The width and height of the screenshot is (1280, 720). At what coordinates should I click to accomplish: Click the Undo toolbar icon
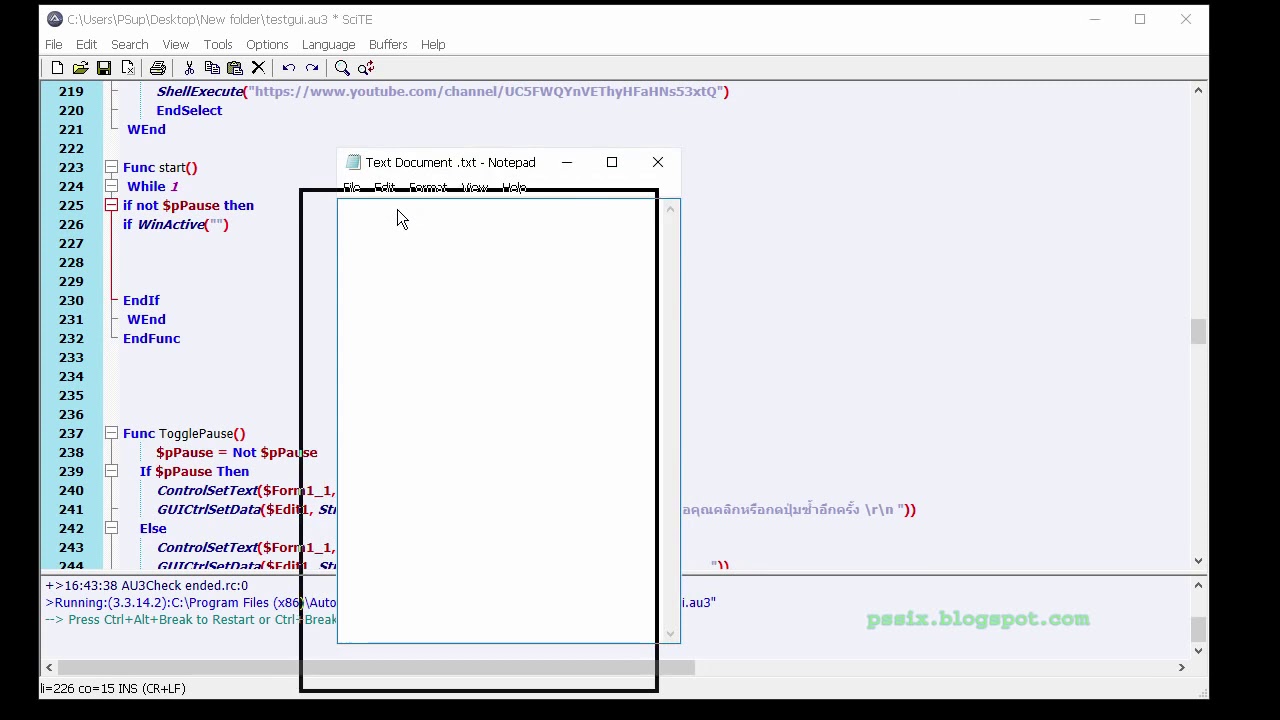tap(288, 68)
